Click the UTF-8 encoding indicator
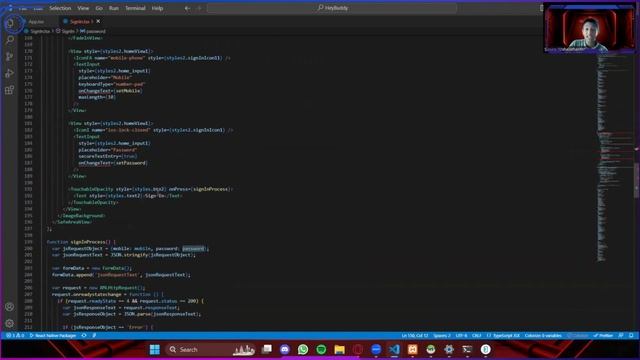The width and height of the screenshot is (640, 360). tap(461, 336)
